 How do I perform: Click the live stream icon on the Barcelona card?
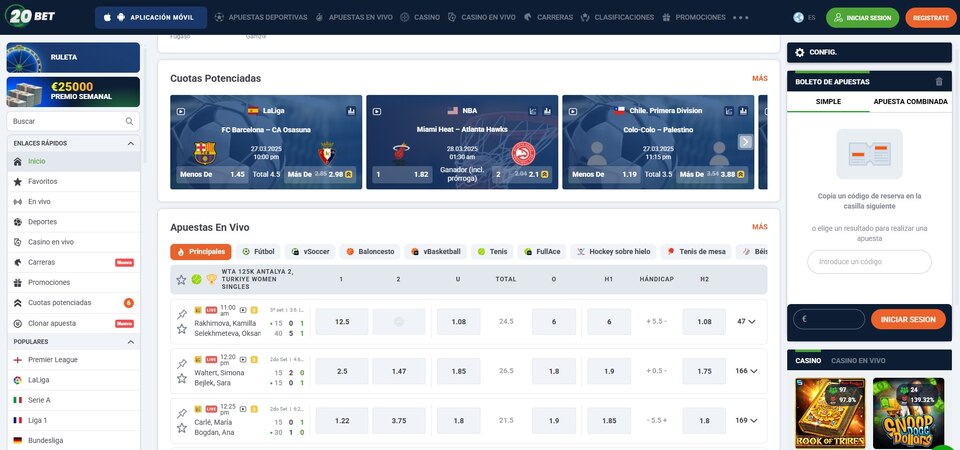coord(181,111)
